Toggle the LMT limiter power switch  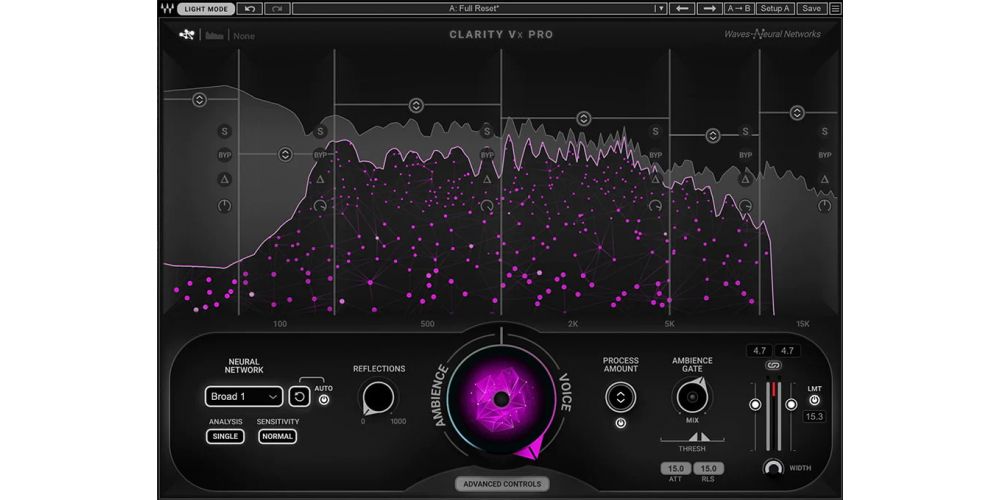[x=814, y=401]
